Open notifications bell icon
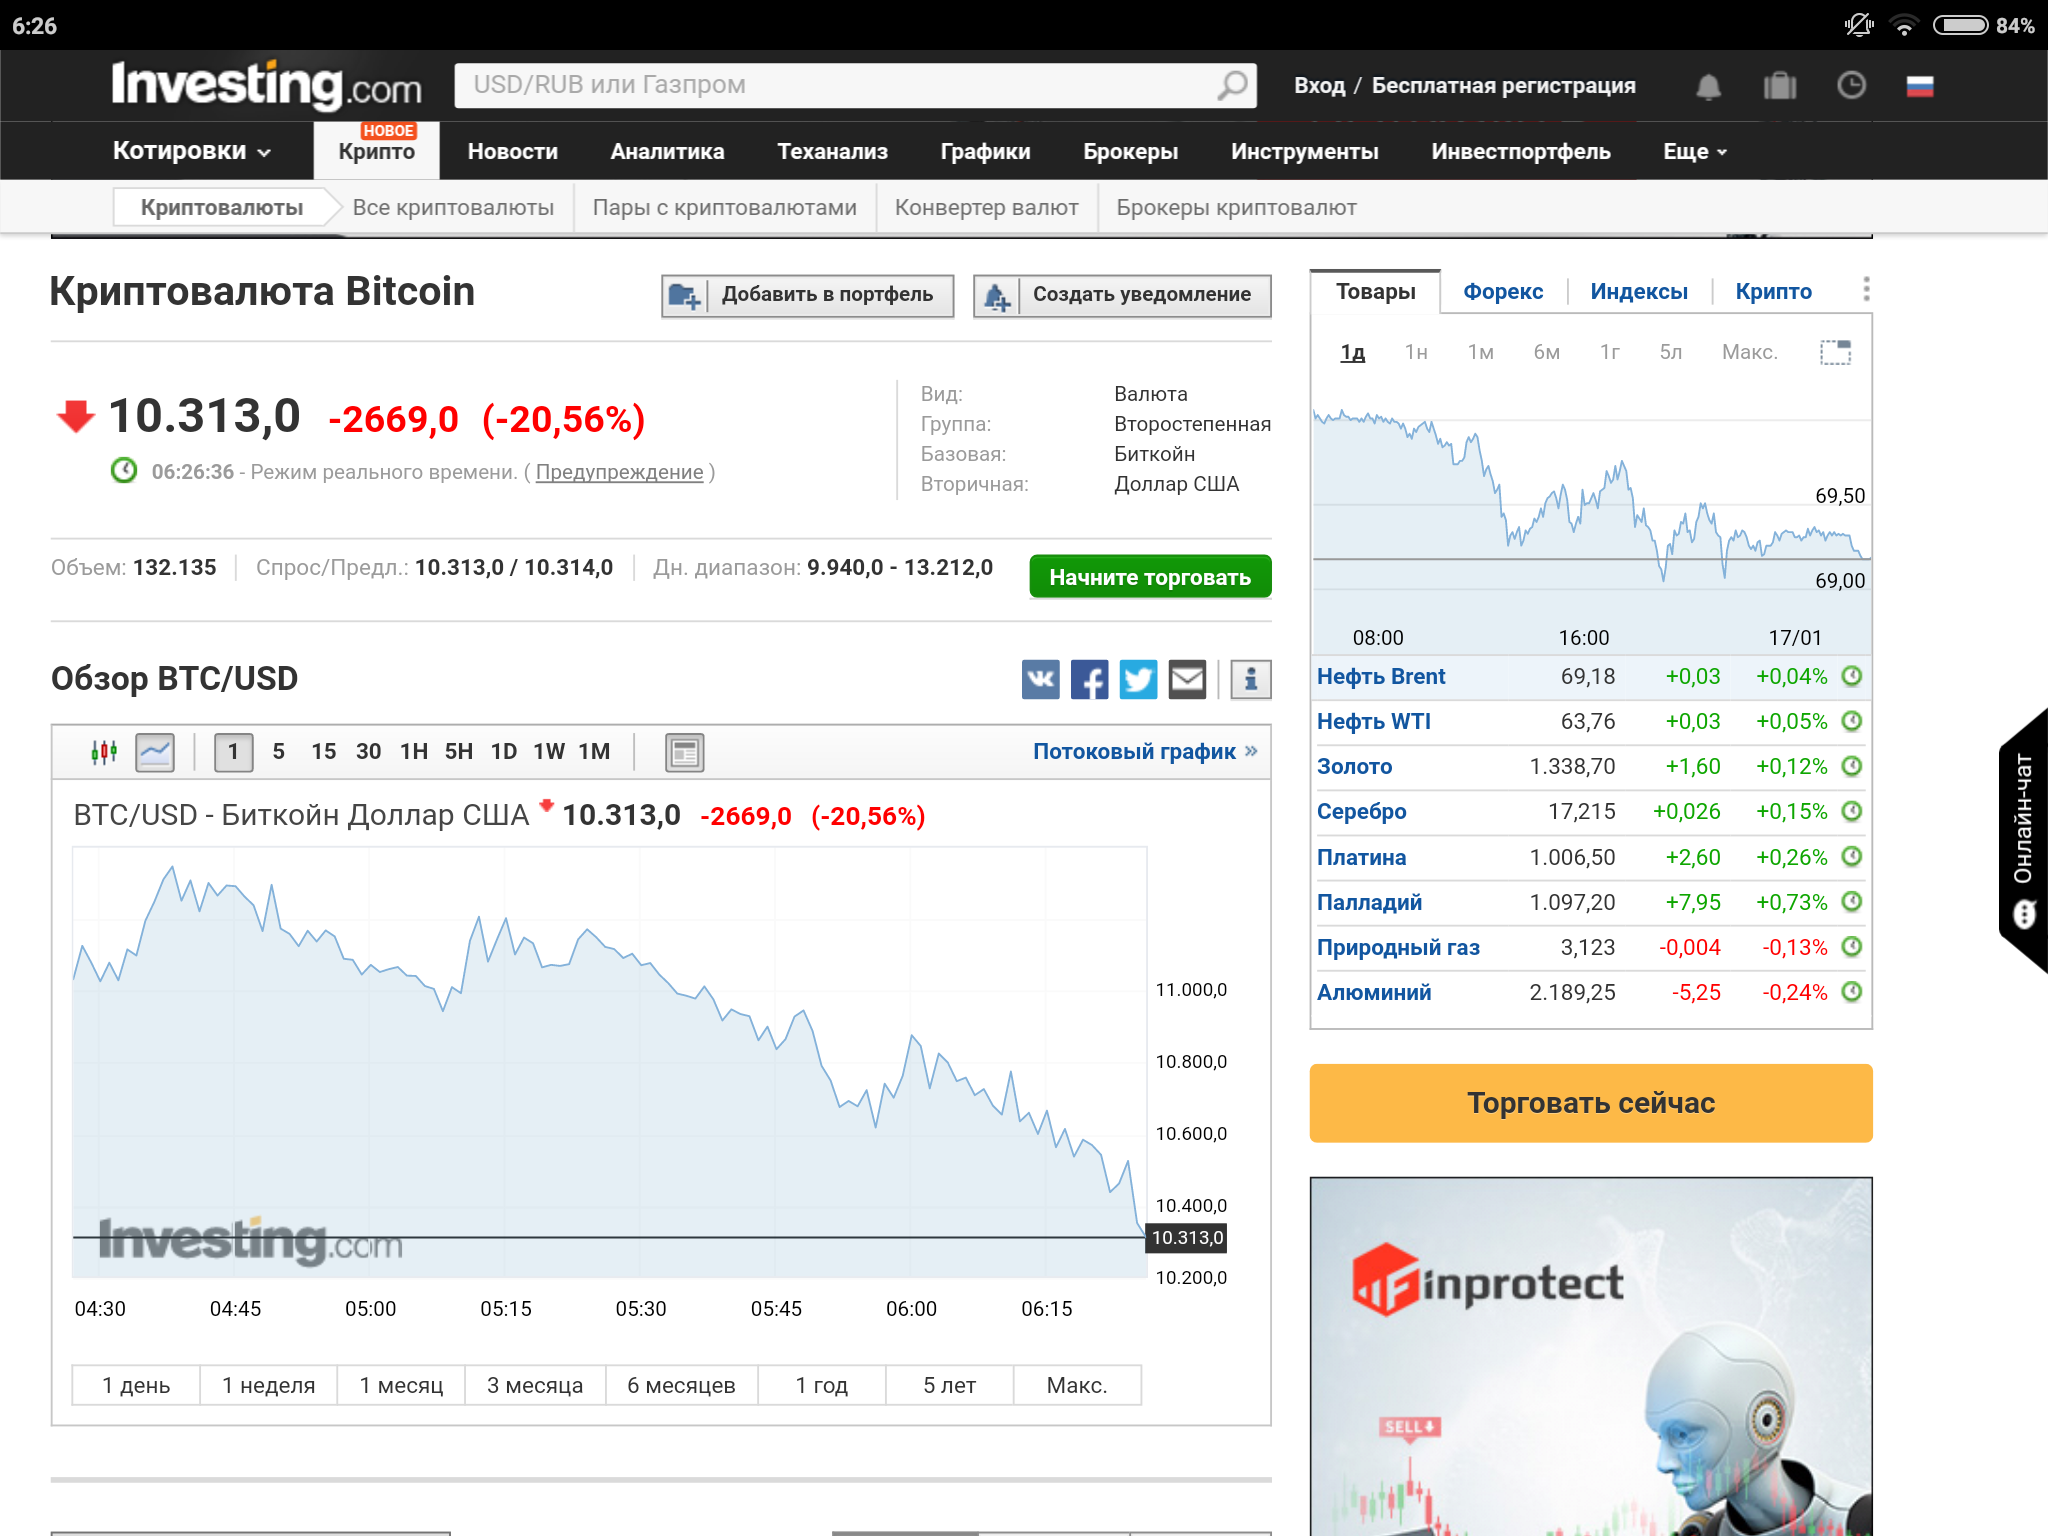This screenshot has height=1536, width=2048. (x=1708, y=87)
